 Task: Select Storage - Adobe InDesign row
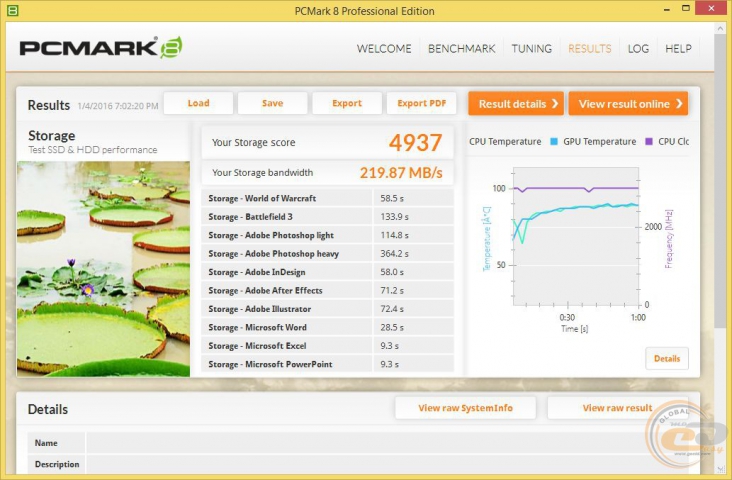pyautogui.click(x=327, y=272)
